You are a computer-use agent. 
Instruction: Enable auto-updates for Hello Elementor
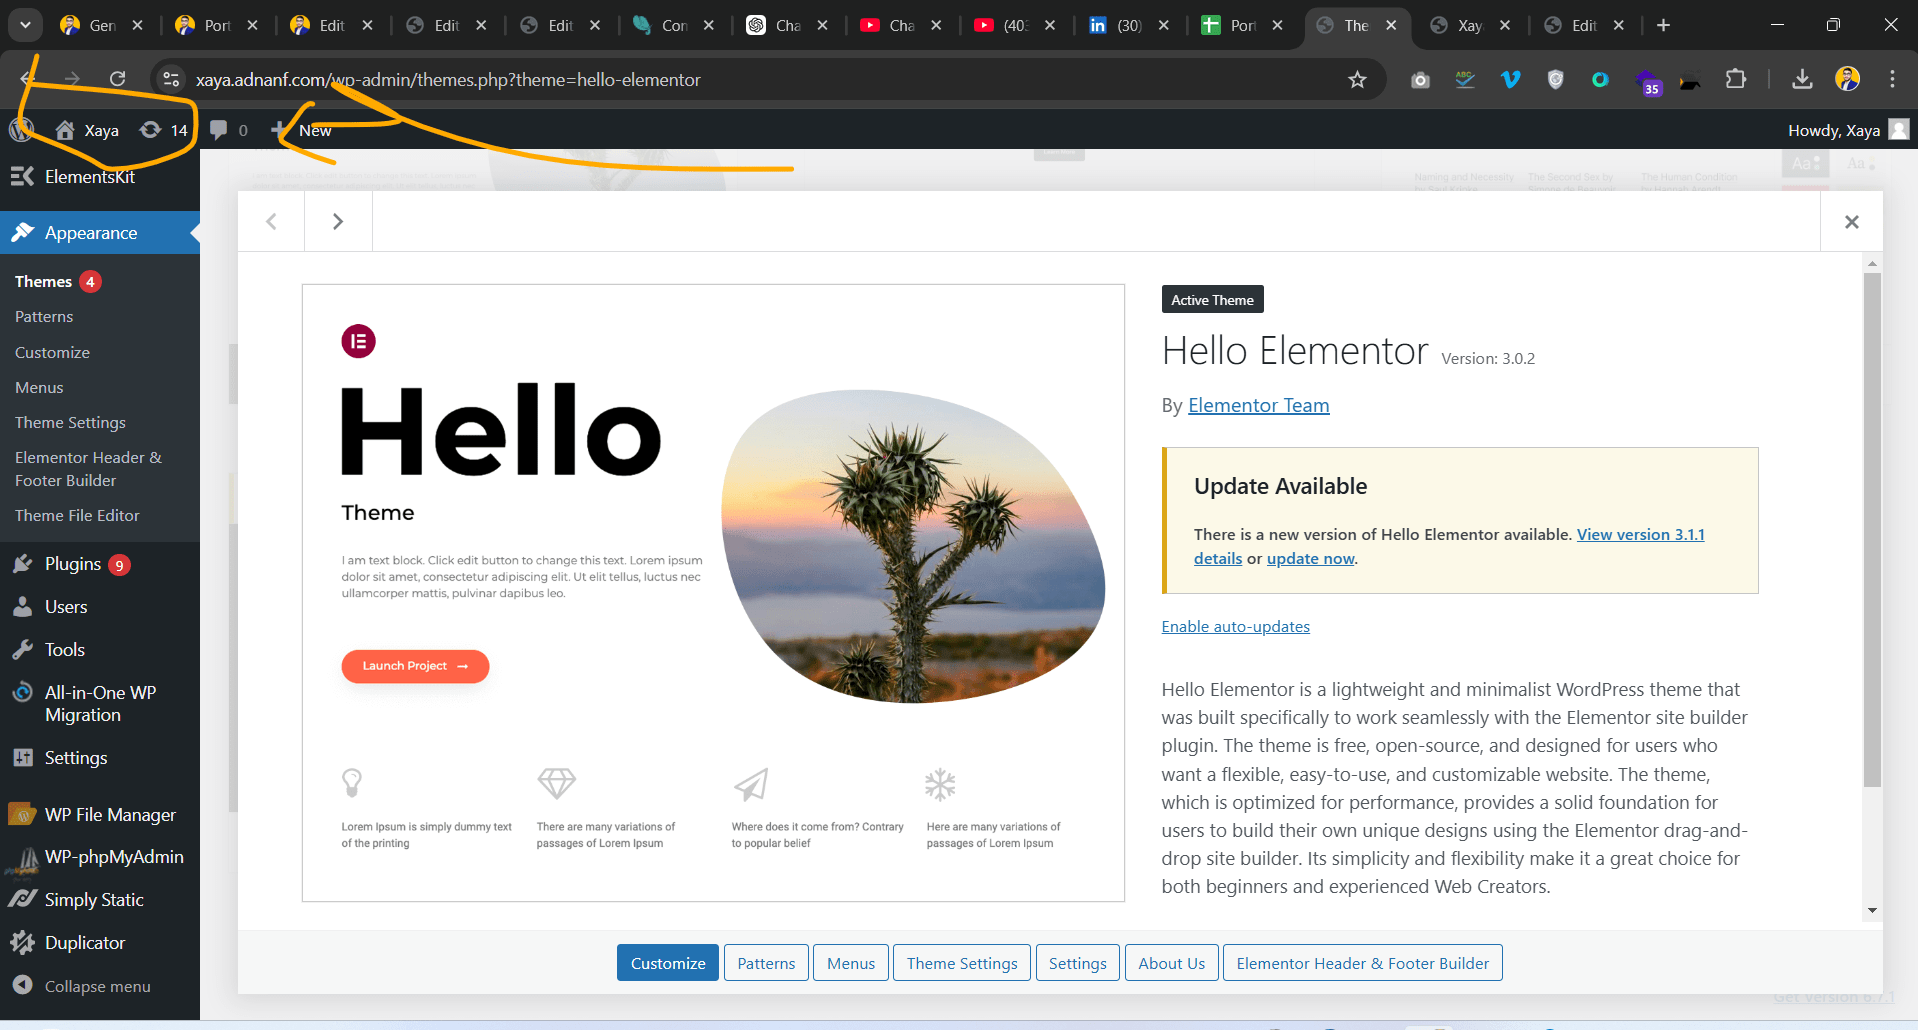(x=1235, y=626)
